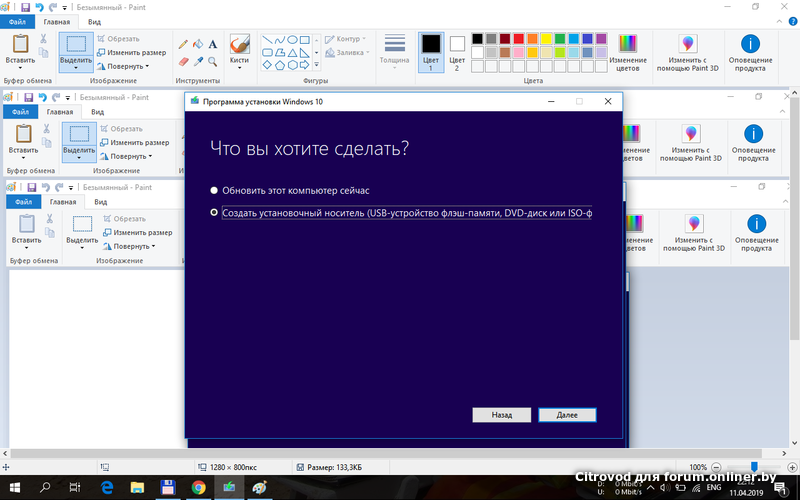Open the Customize Quick Access dropdown in the main title bar
The image size is (800, 500).
65,8
